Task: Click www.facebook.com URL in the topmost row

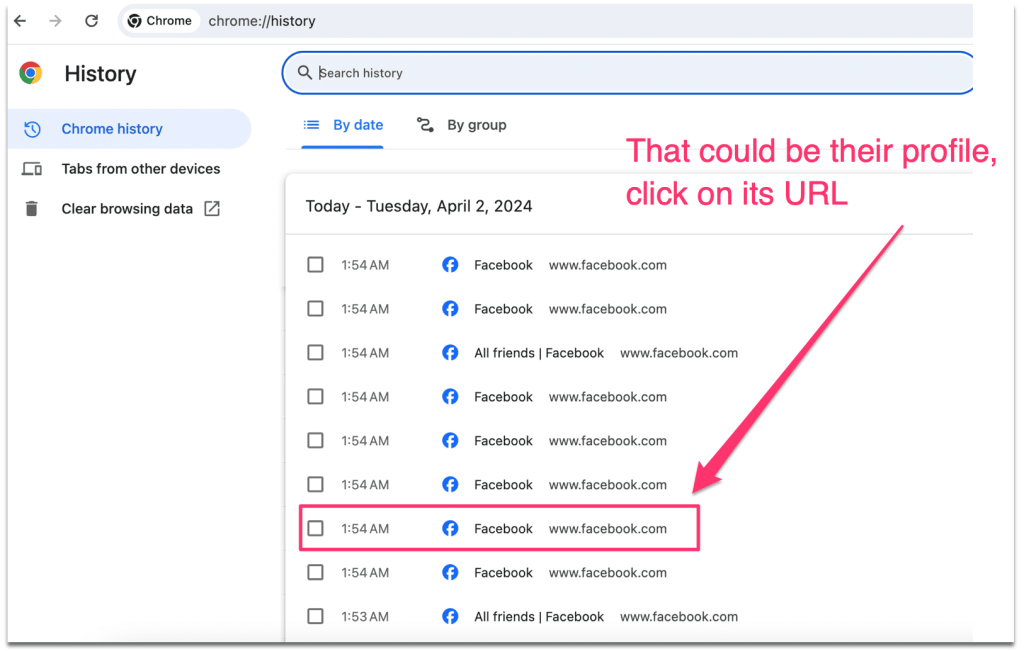Action: (608, 265)
